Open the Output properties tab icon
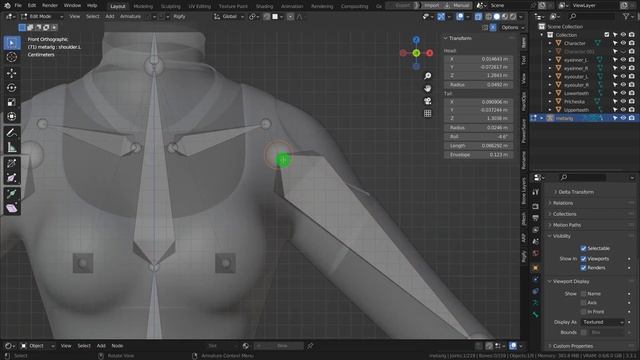The height and width of the screenshot is (360, 640). point(536,218)
